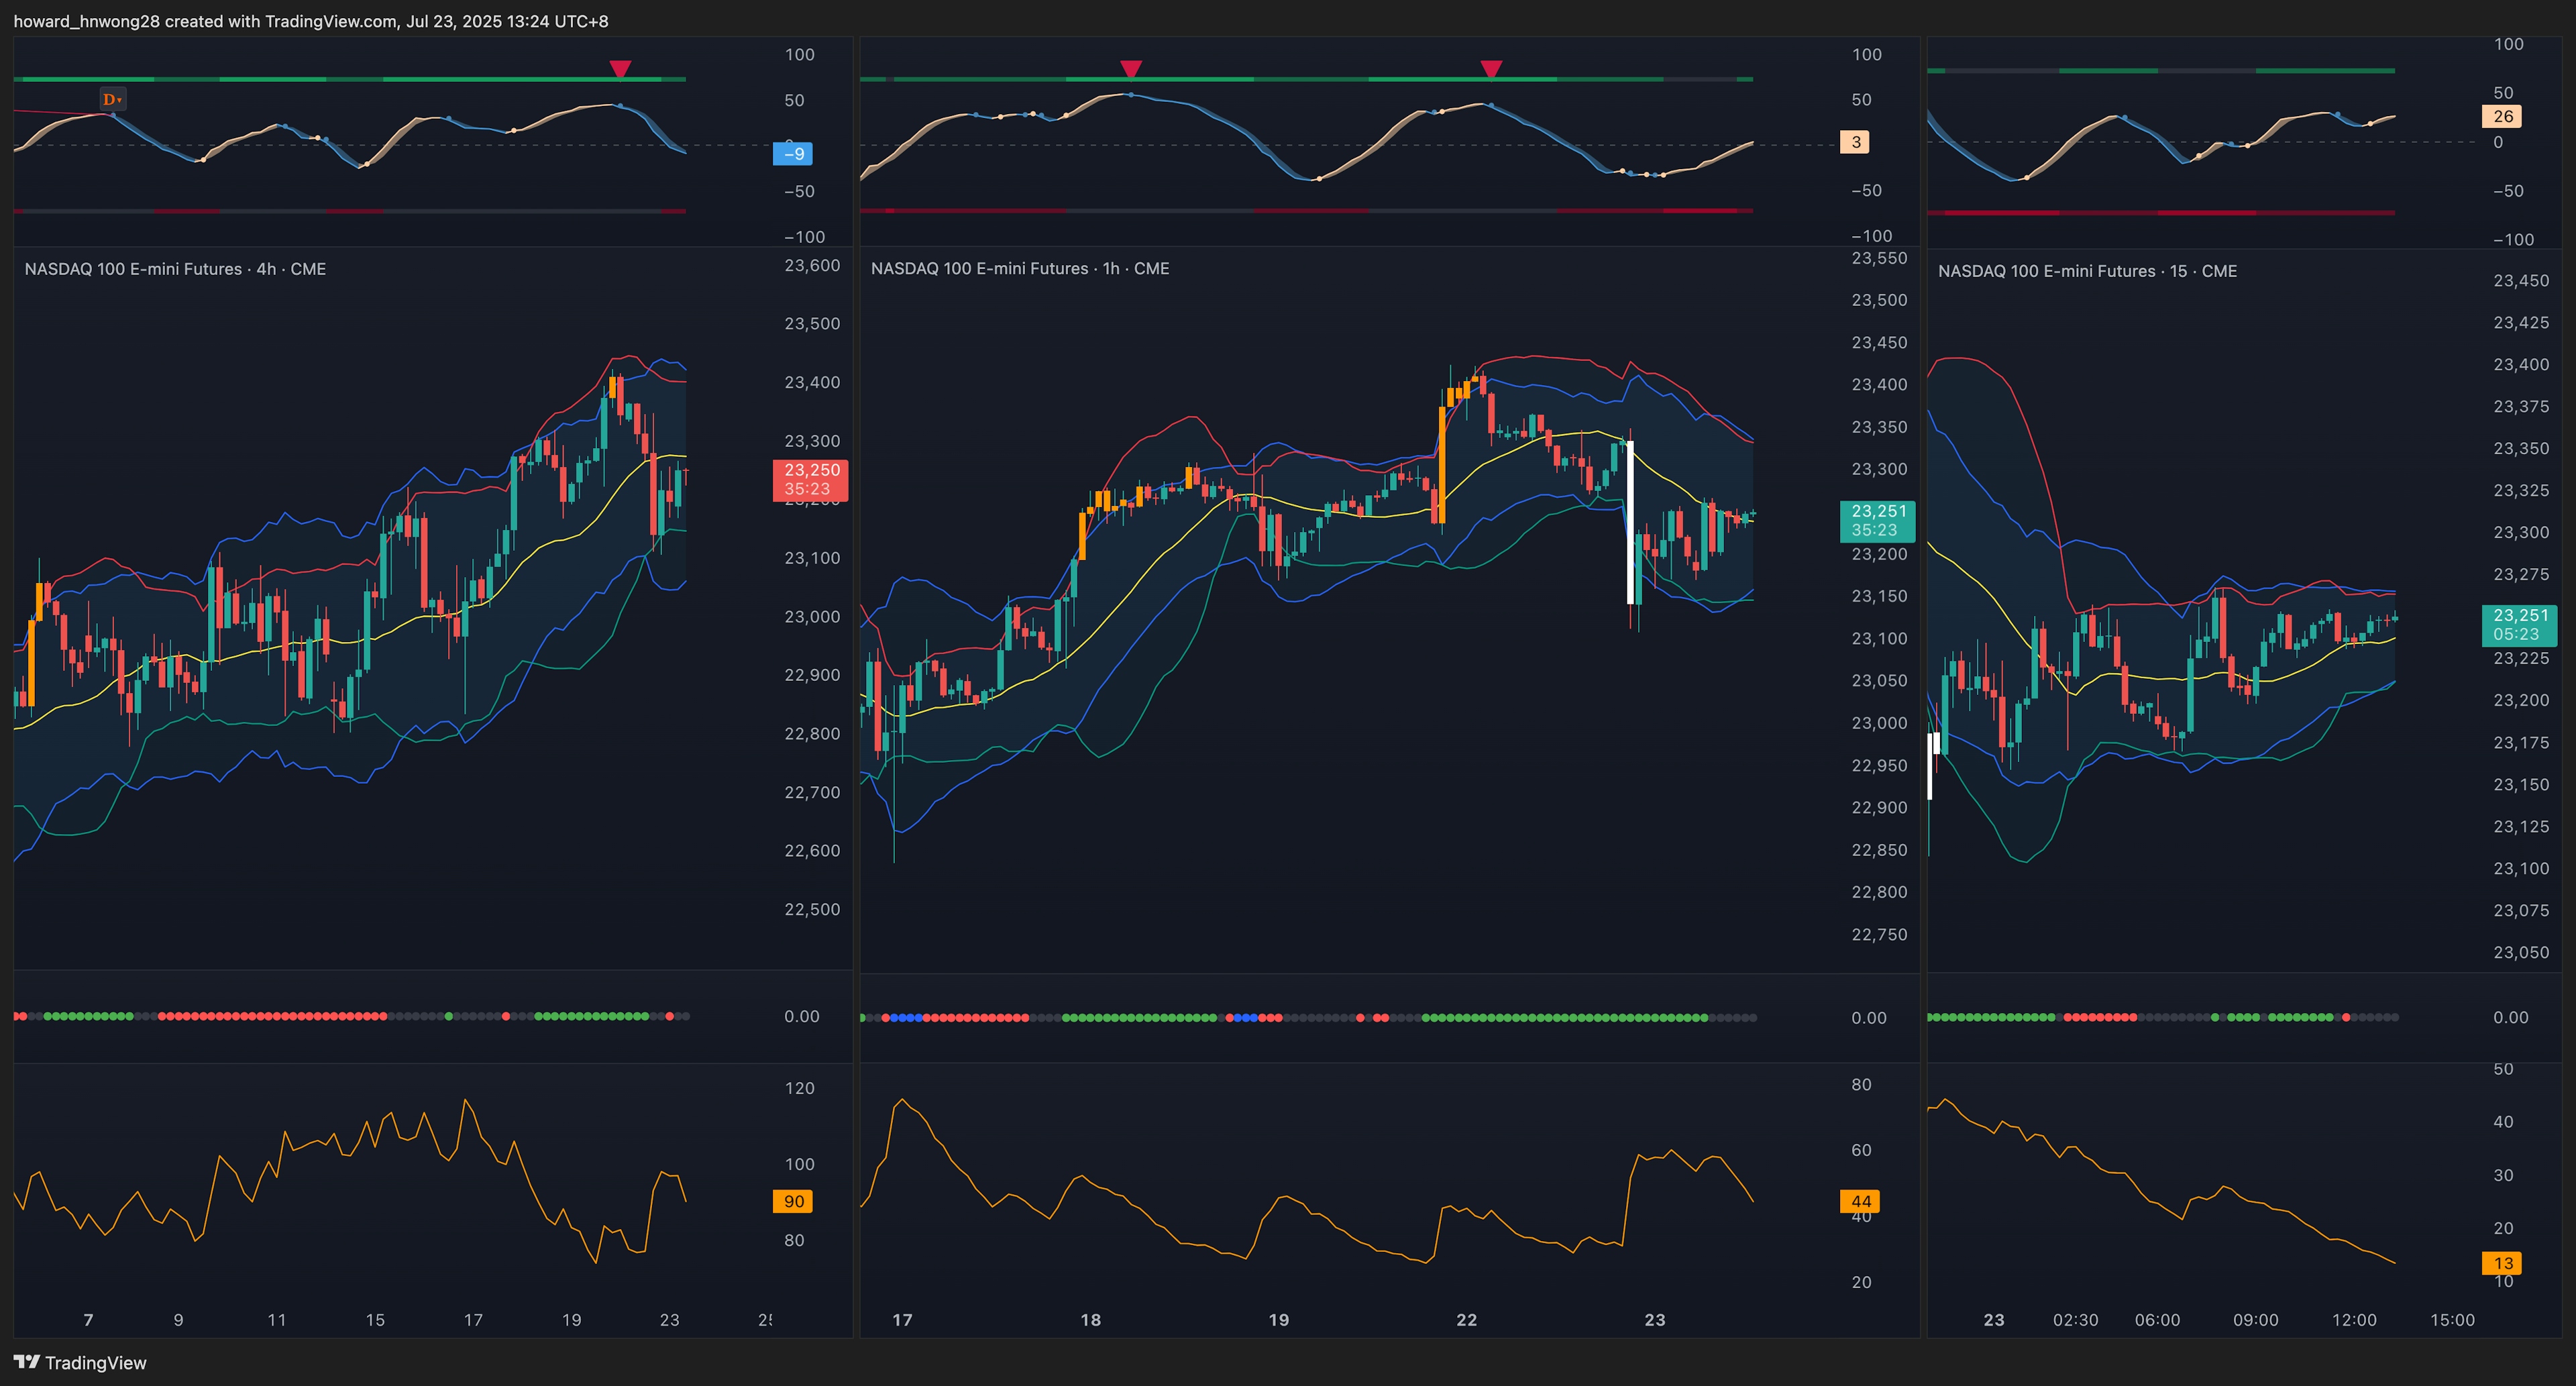Screen dimensions: 2576x1386
Task: Click date label 18 on 1h time axis
Action: pyautogui.click(x=1090, y=1320)
